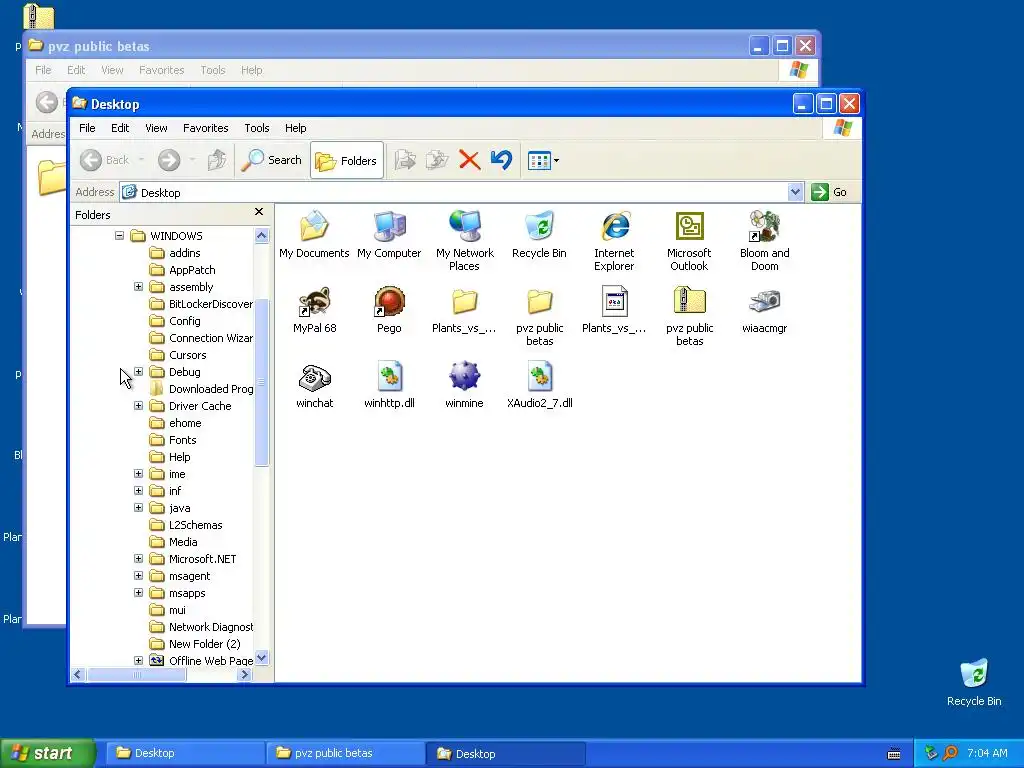
Task: Click the Search toolbar button
Action: point(272,160)
